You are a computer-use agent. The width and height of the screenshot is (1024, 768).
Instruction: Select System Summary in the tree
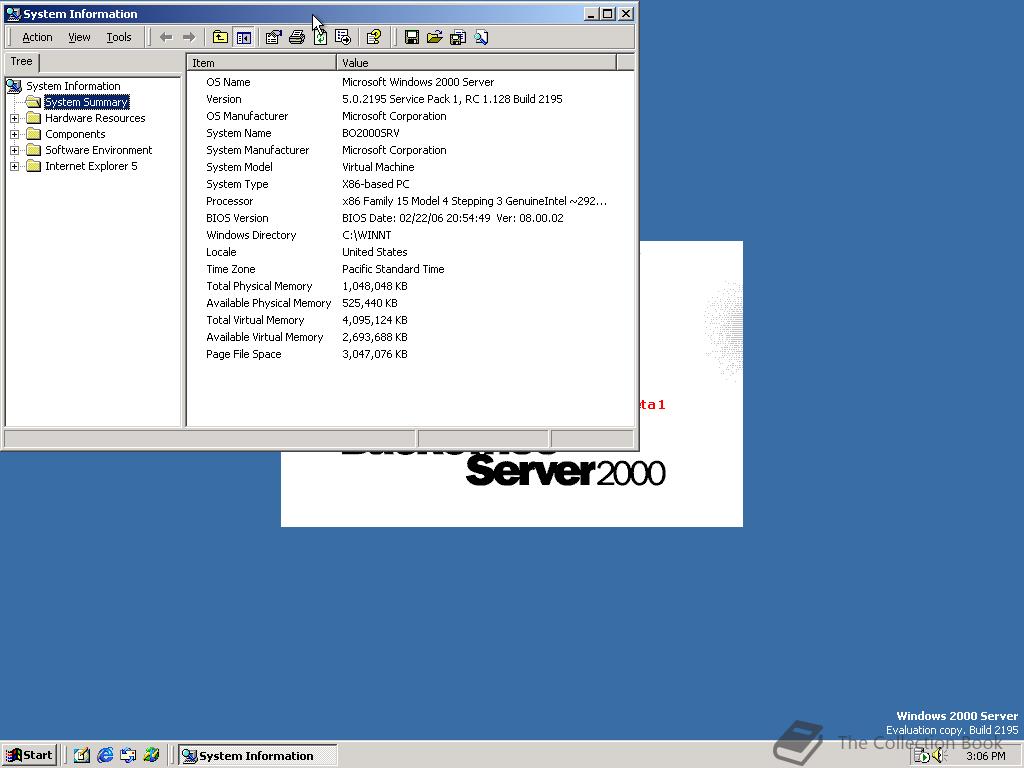pos(86,102)
